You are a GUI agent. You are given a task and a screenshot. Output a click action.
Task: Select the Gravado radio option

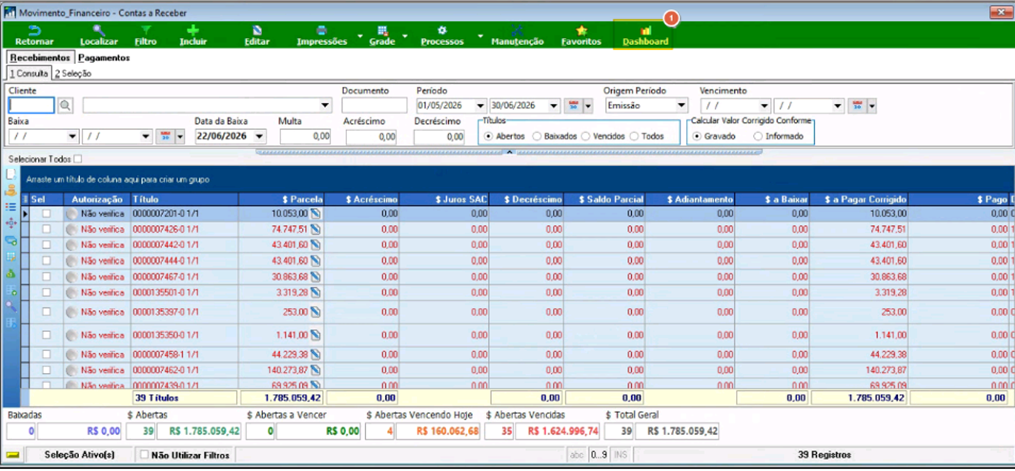[697, 137]
